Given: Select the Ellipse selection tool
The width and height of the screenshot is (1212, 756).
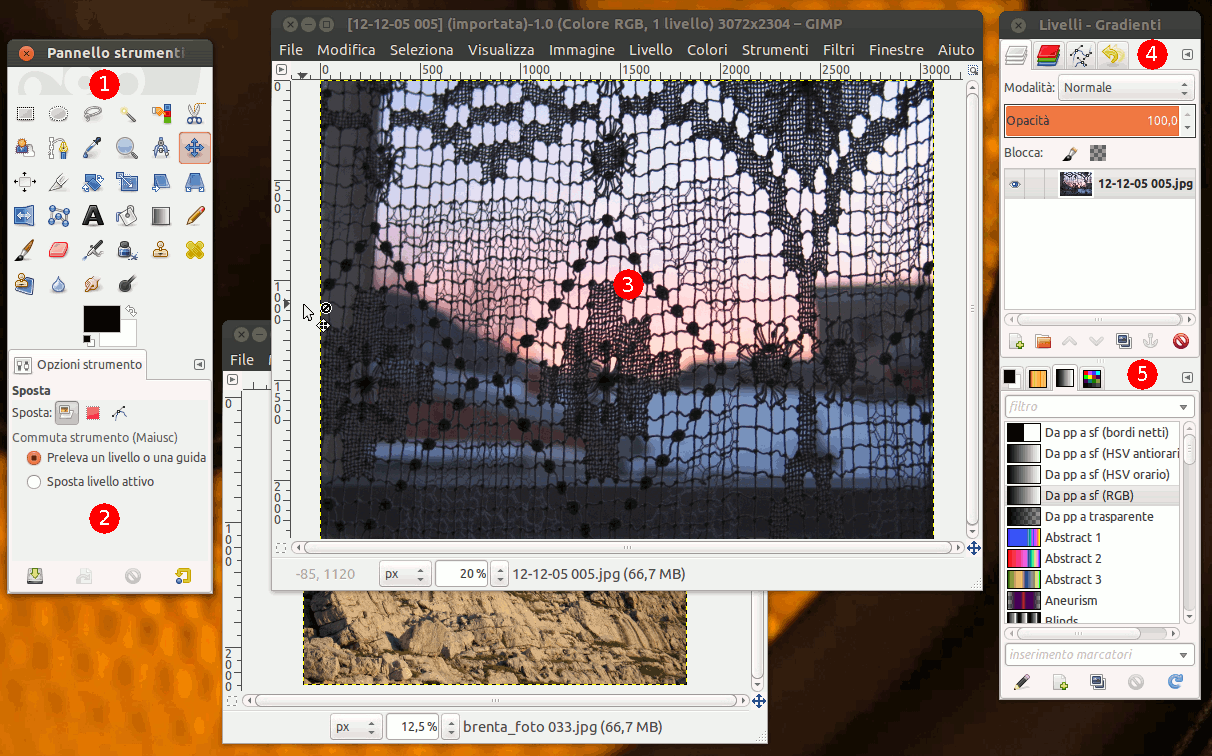Looking at the screenshot, I should [59, 113].
